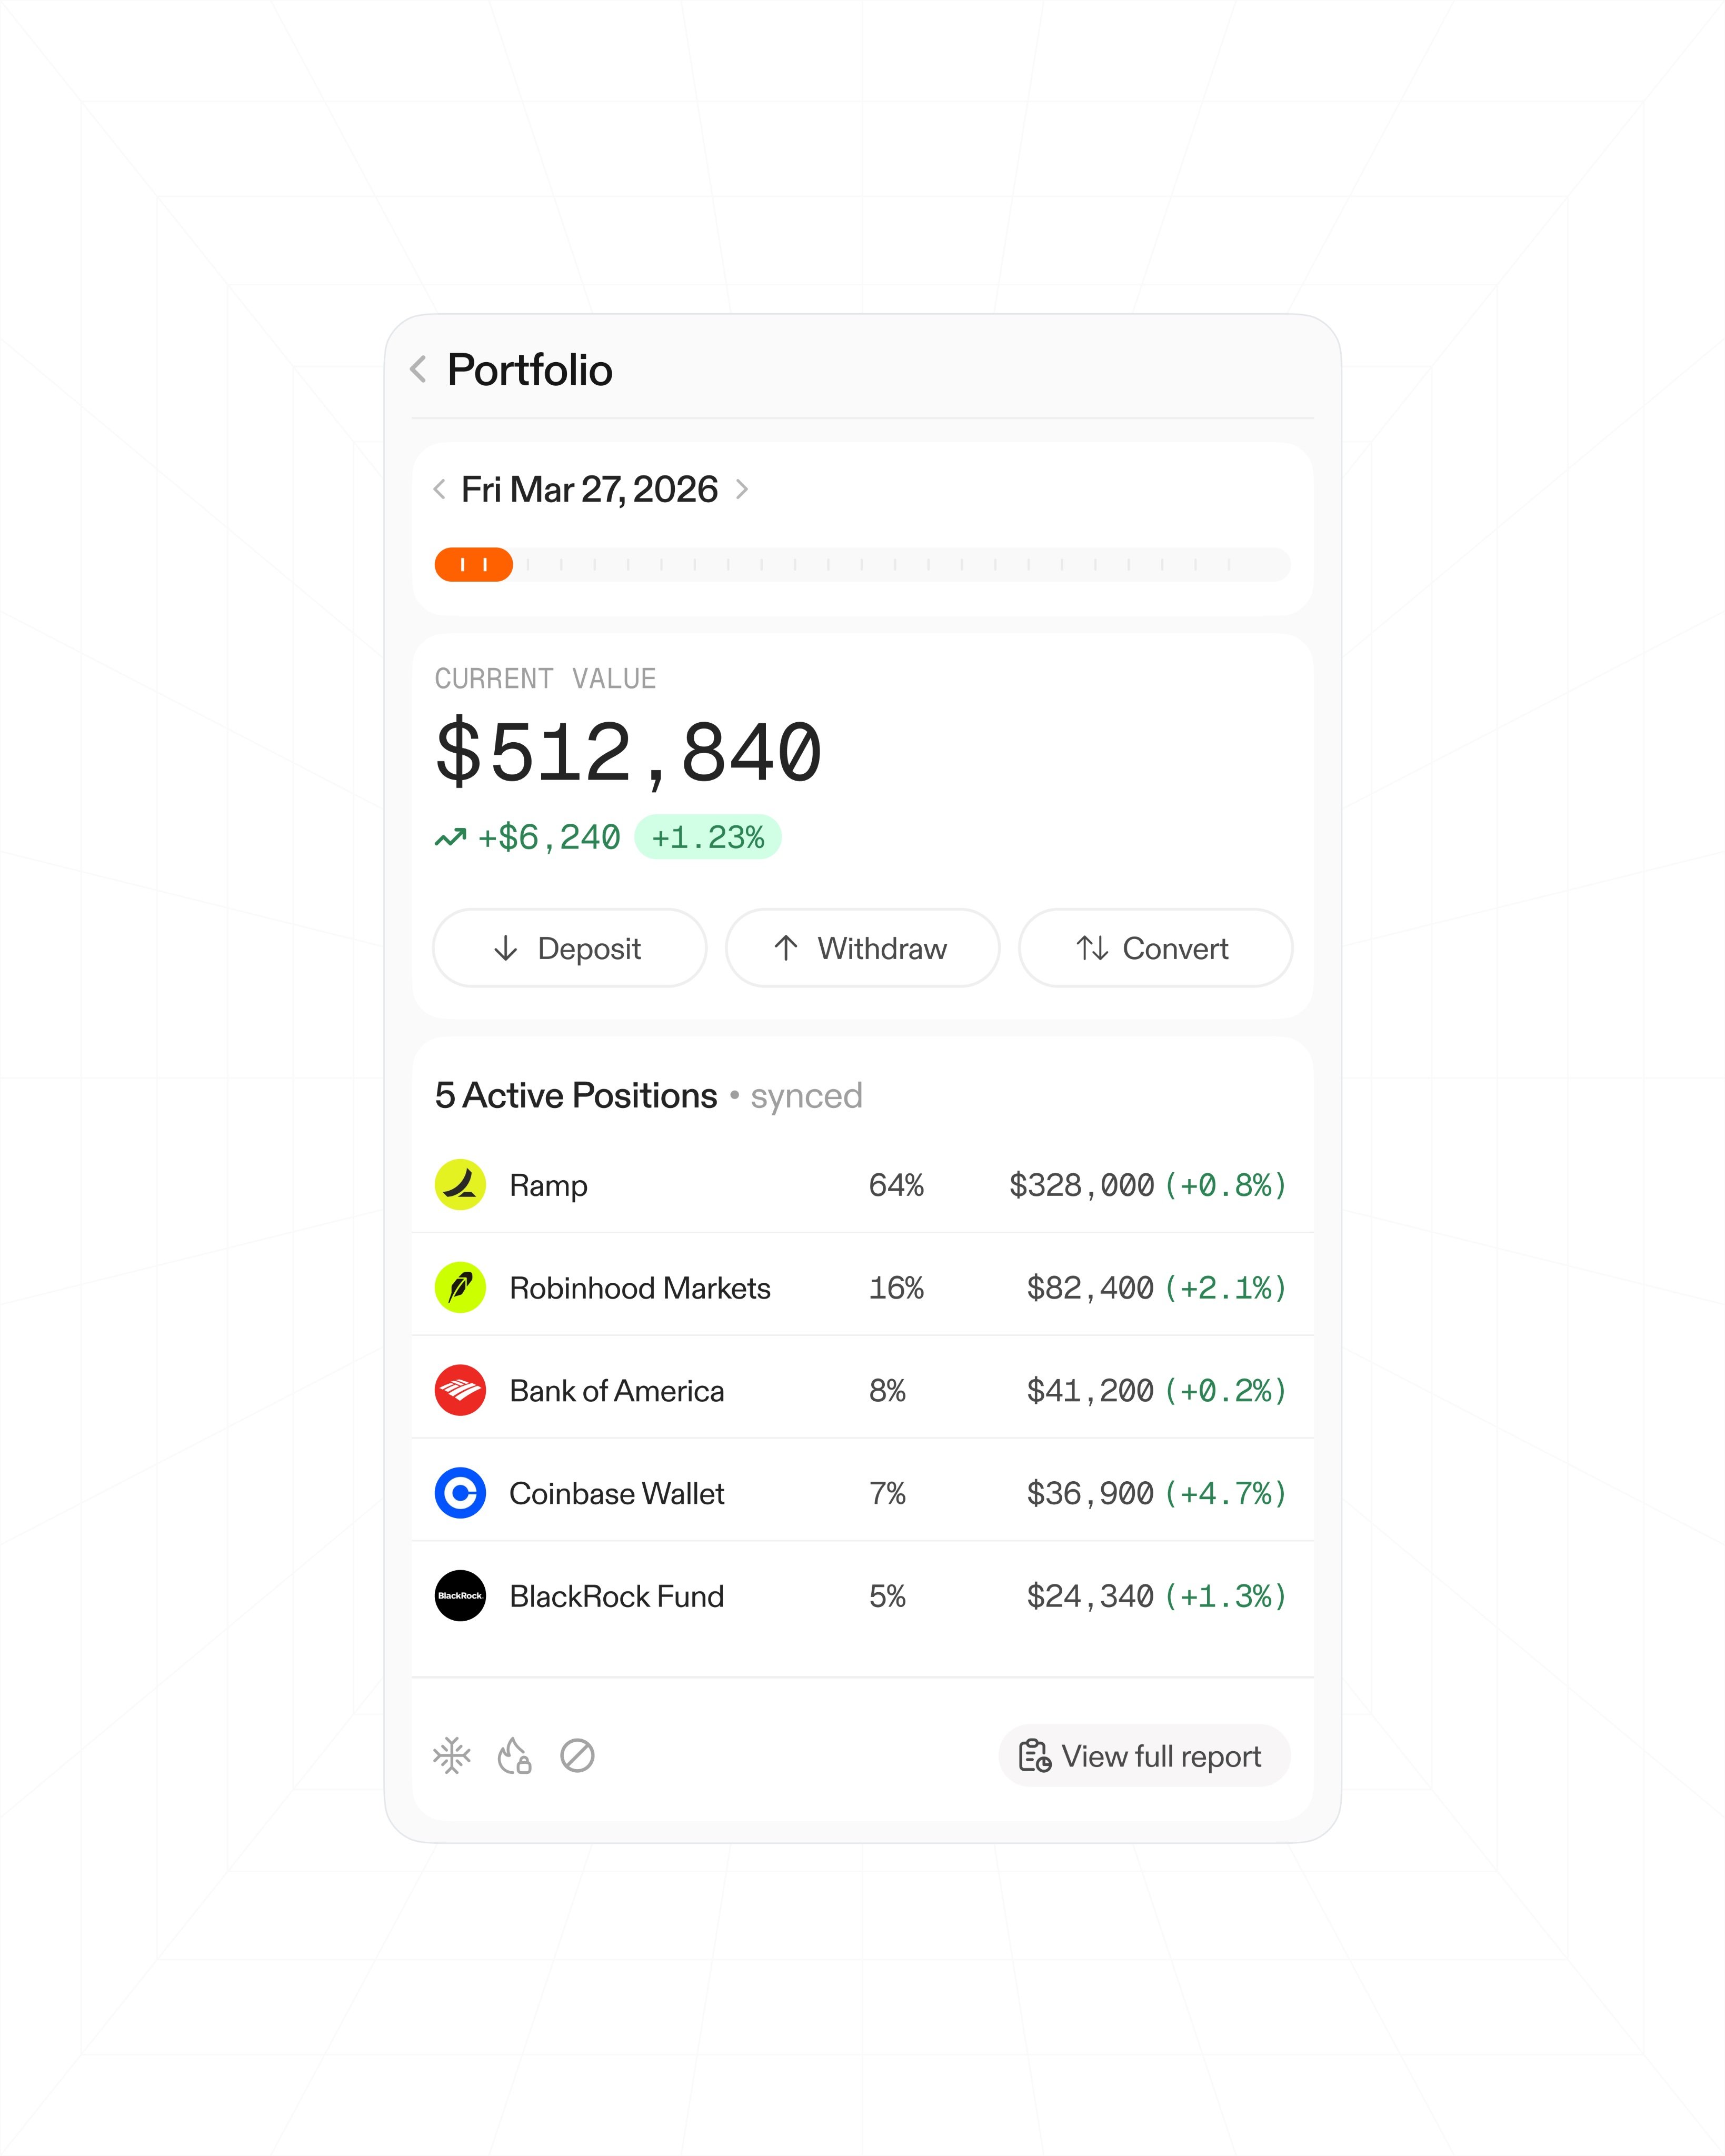The image size is (1725, 2156).
Task: Click the synced status text
Action: coord(806,1098)
